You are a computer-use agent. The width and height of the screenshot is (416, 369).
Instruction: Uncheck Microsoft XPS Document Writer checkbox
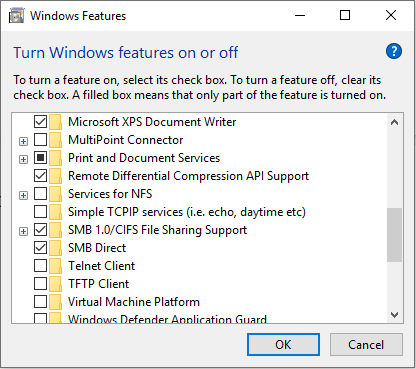point(40,122)
